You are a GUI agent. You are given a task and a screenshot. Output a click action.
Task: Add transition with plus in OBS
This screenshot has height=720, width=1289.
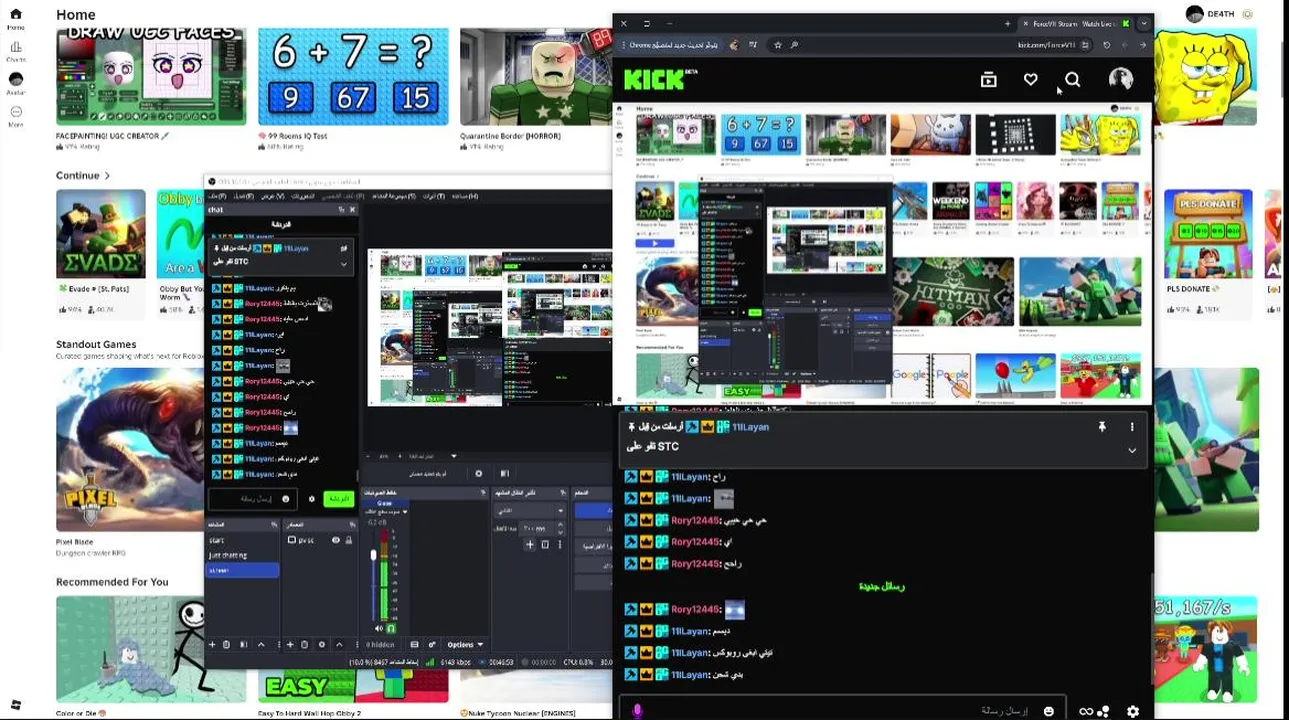coord(530,545)
